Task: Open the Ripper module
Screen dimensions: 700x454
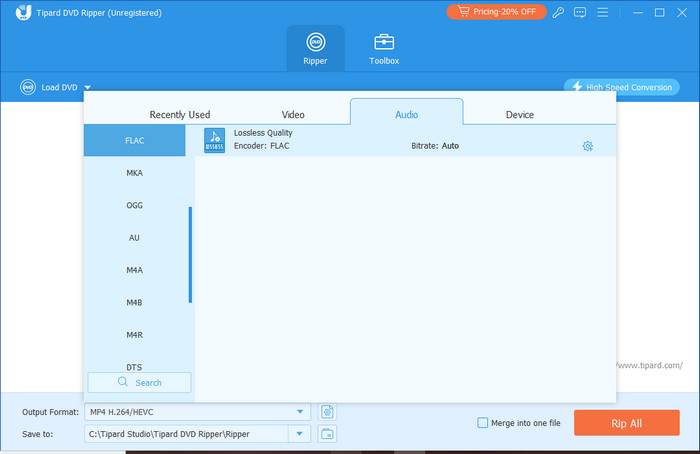Action: point(315,48)
